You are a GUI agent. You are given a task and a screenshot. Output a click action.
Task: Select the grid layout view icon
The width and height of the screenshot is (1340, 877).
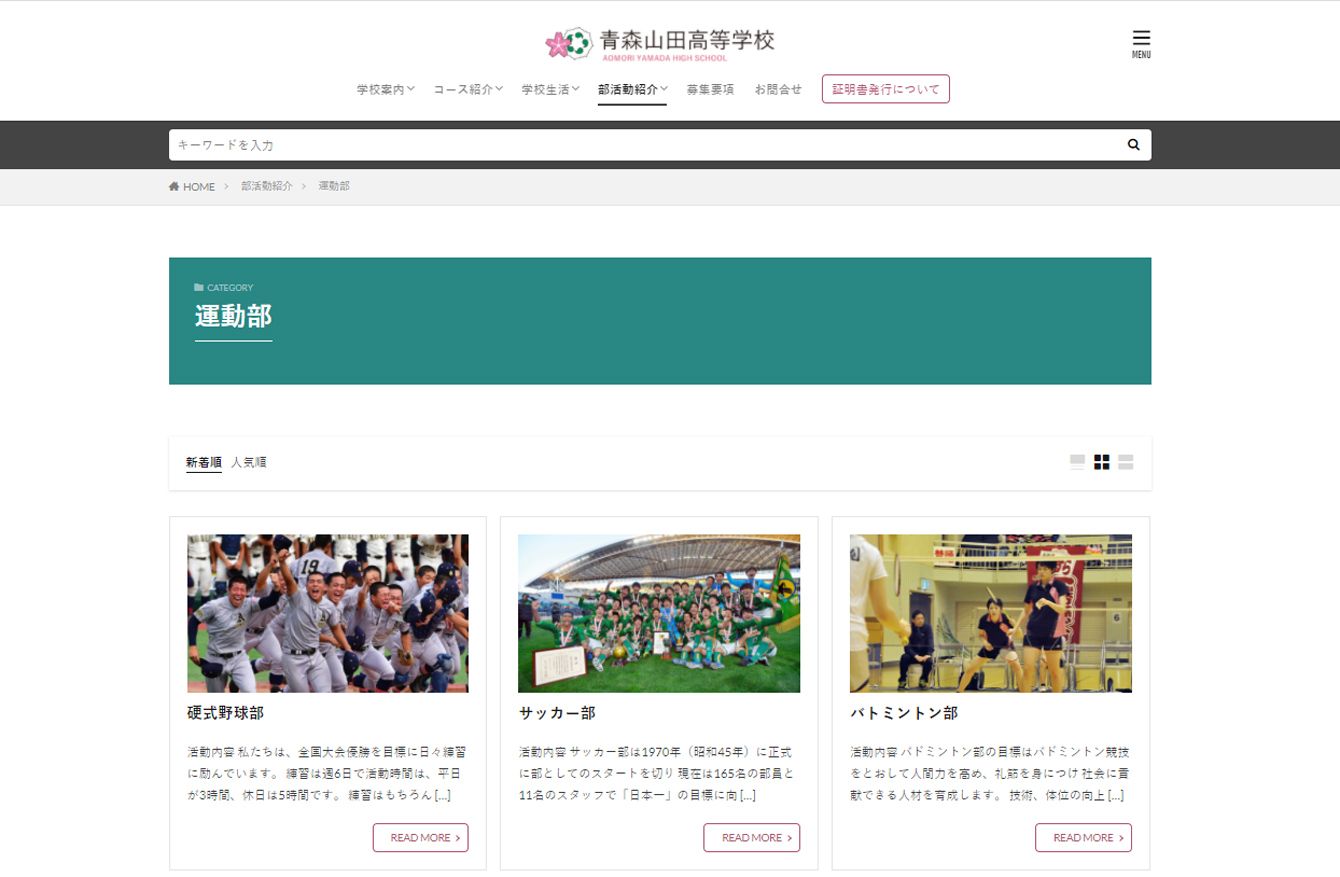(1101, 462)
